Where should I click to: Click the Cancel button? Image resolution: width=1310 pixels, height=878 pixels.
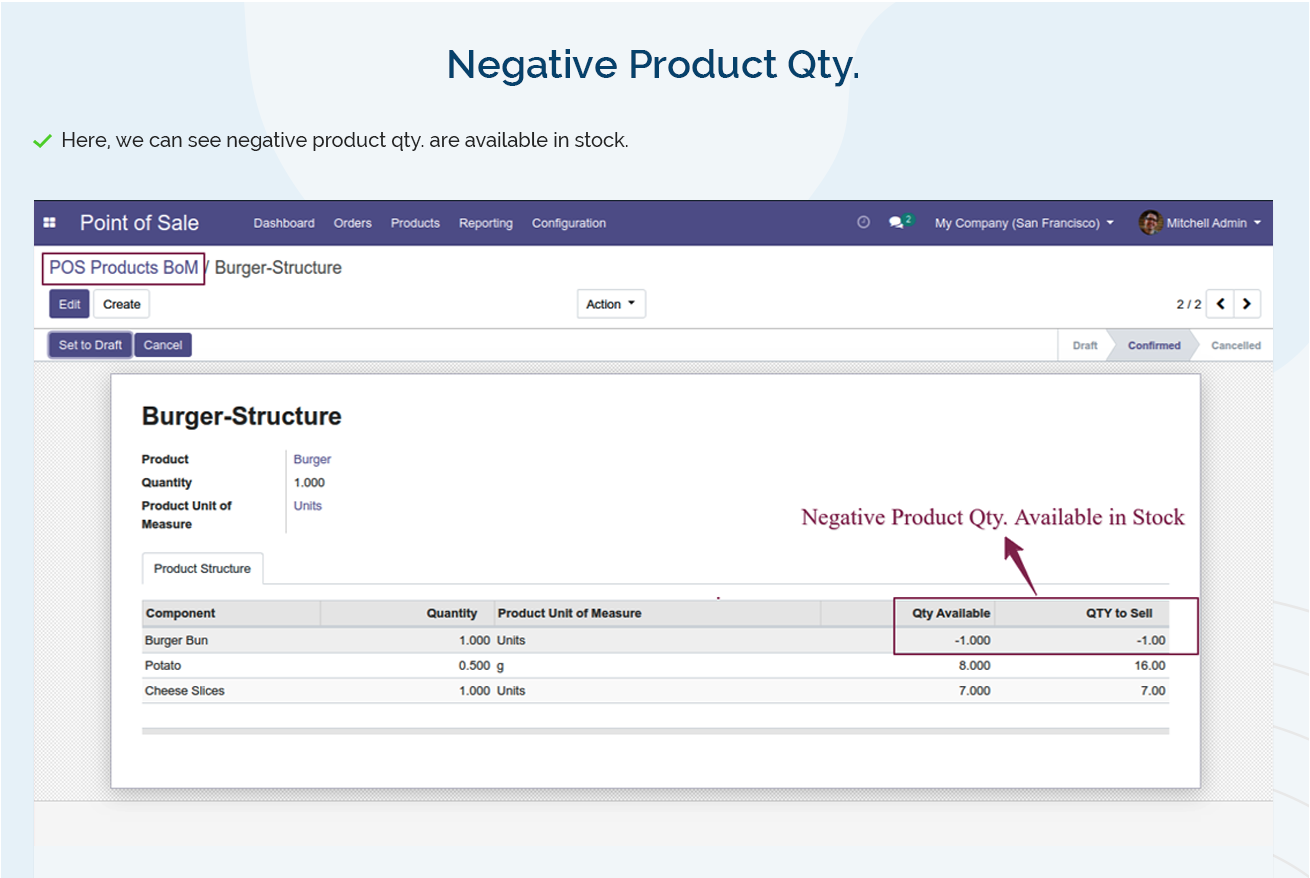coord(163,345)
